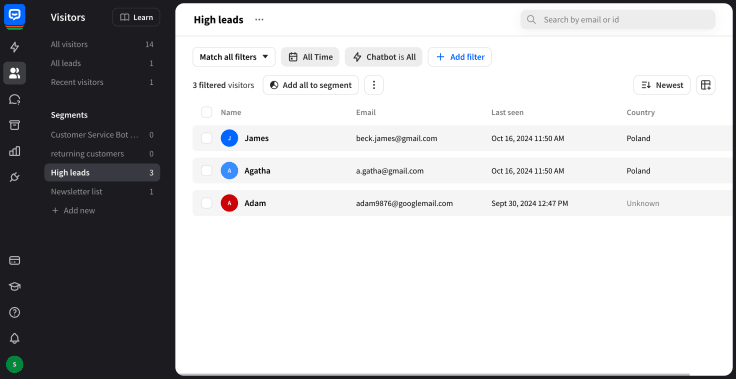Open the vertical dots more options menu
This screenshot has width=736, height=379.
[x=374, y=85]
